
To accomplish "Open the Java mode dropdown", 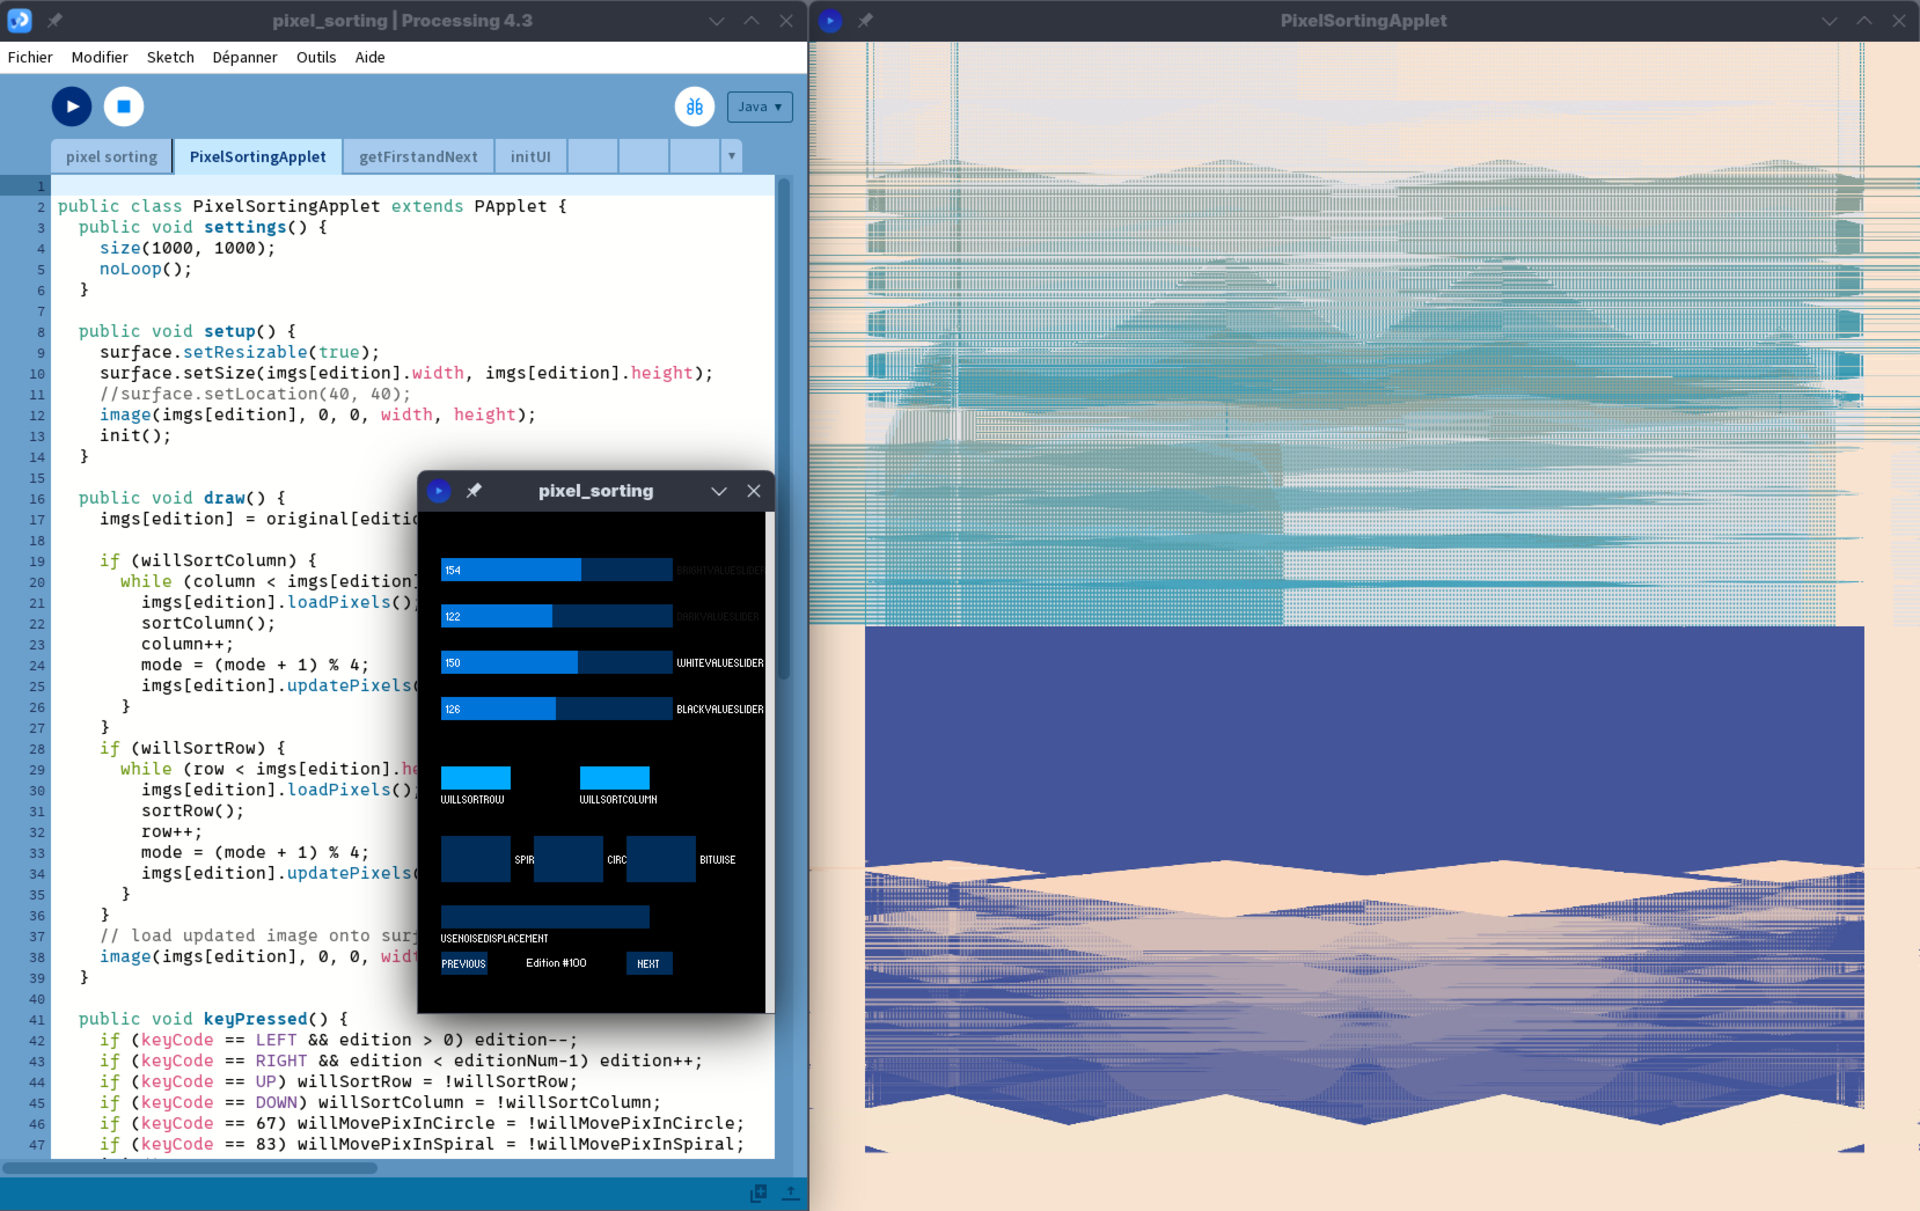I will [x=759, y=107].
